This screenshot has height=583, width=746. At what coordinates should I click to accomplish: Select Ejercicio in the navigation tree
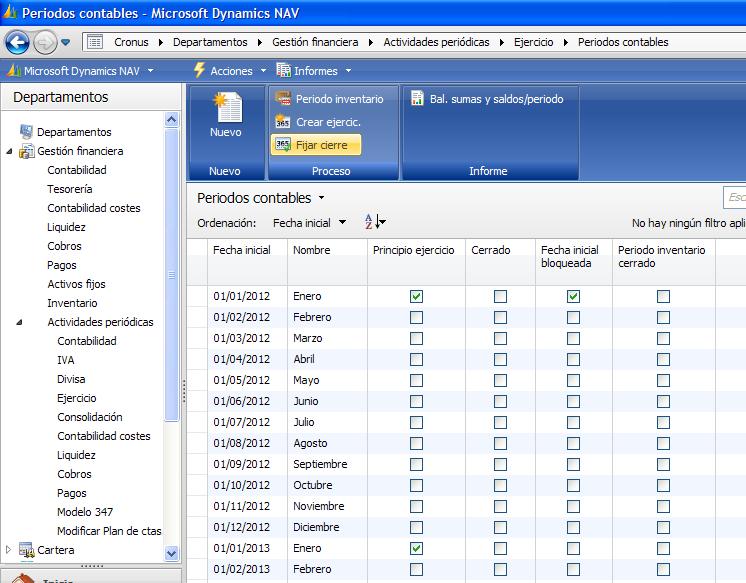pyautogui.click(x=77, y=398)
